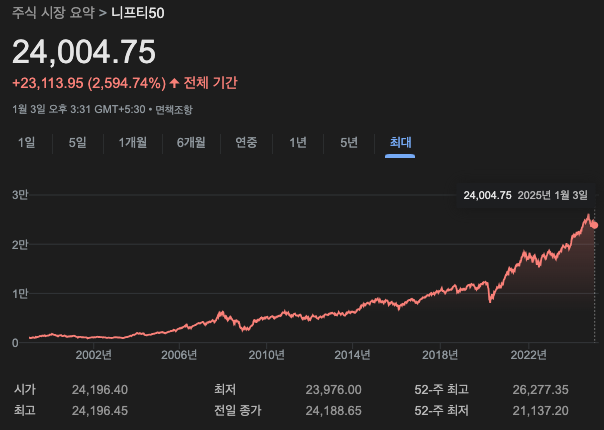Click the chart endpoint dot marker

pyautogui.click(x=595, y=225)
